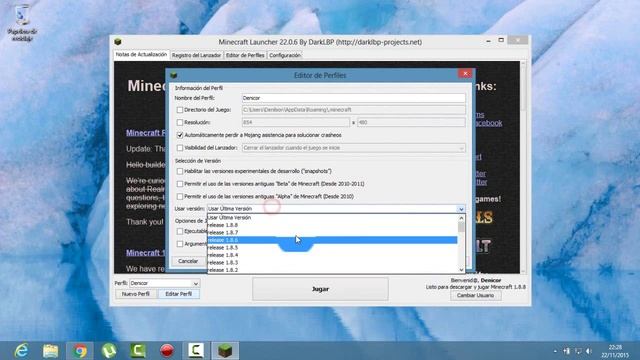The image size is (640, 360).
Task: Close the Editor de Perfiles dialog
Action: point(465,73)
